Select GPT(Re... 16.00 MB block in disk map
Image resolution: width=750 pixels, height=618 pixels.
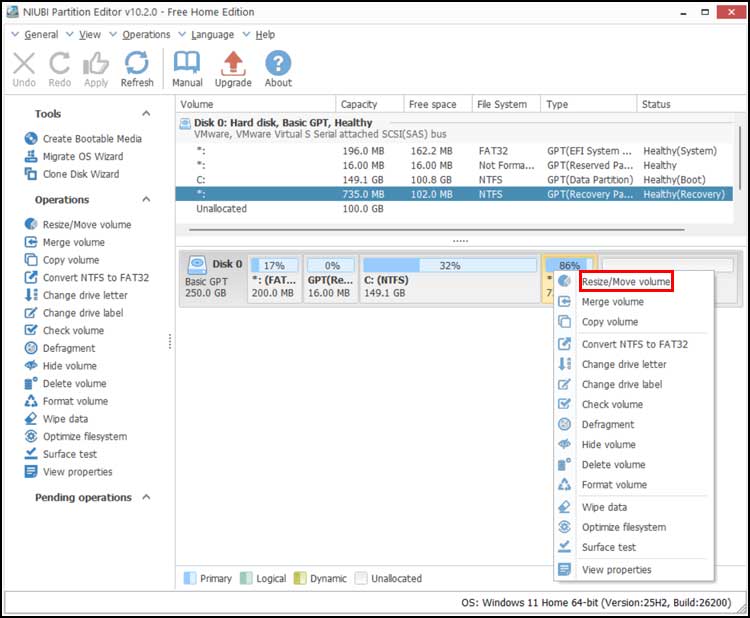pos(331,279)
